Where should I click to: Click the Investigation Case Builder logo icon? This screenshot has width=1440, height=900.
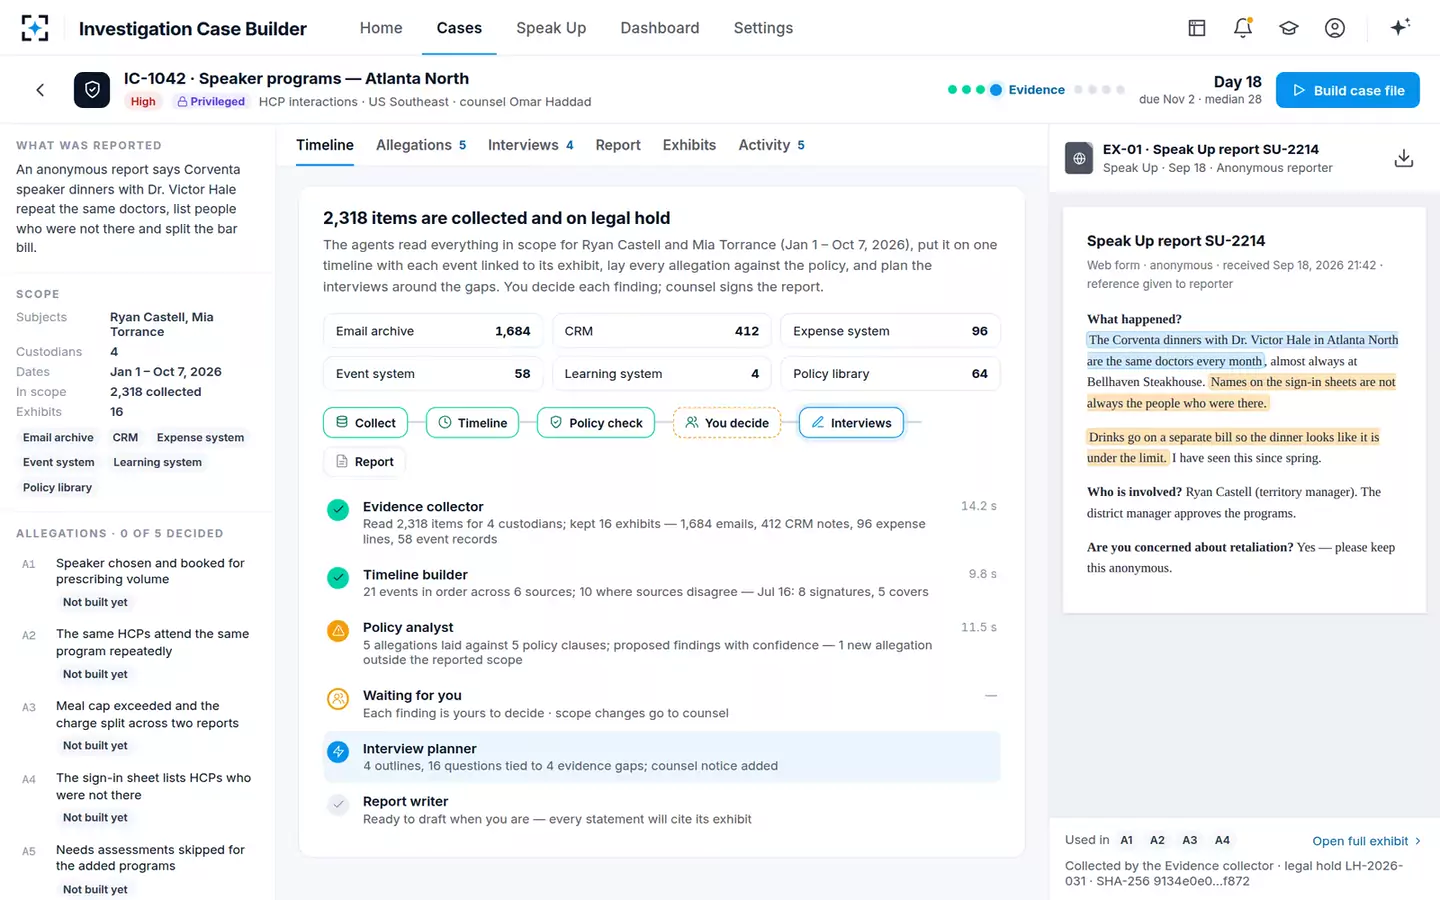point(34,28)
